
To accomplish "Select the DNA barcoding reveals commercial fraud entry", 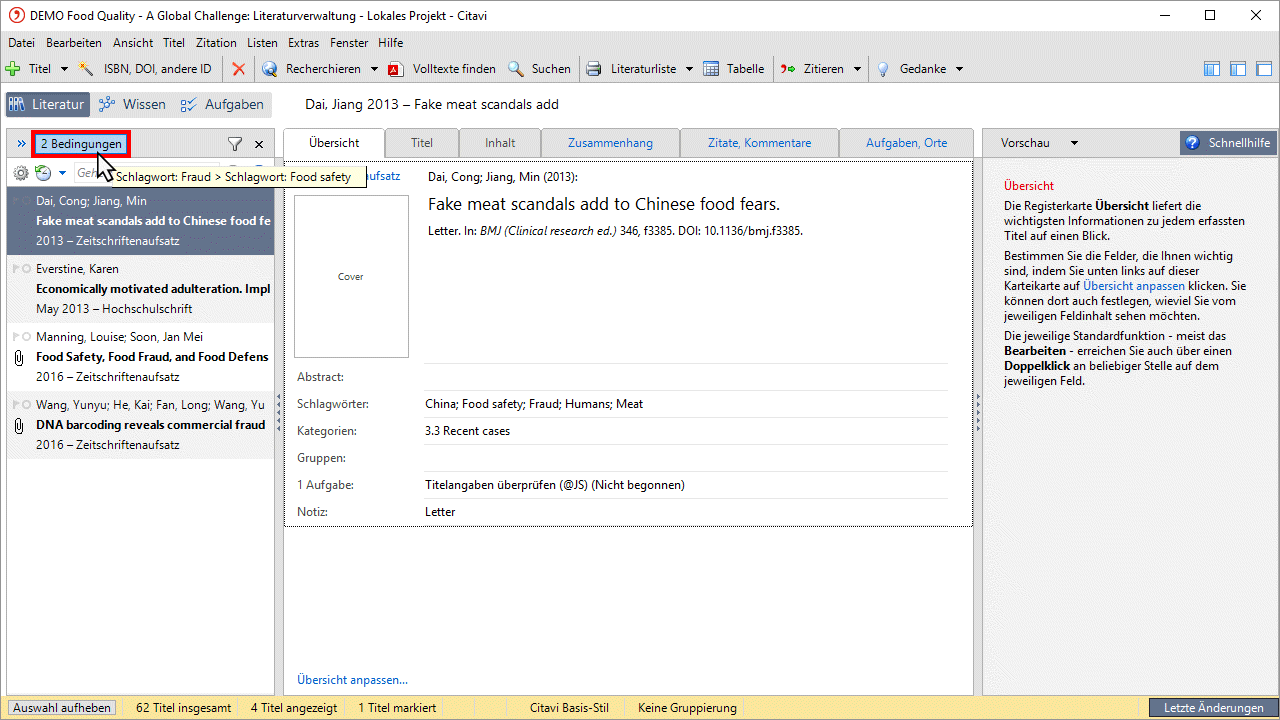I will (x=150, y=425).
